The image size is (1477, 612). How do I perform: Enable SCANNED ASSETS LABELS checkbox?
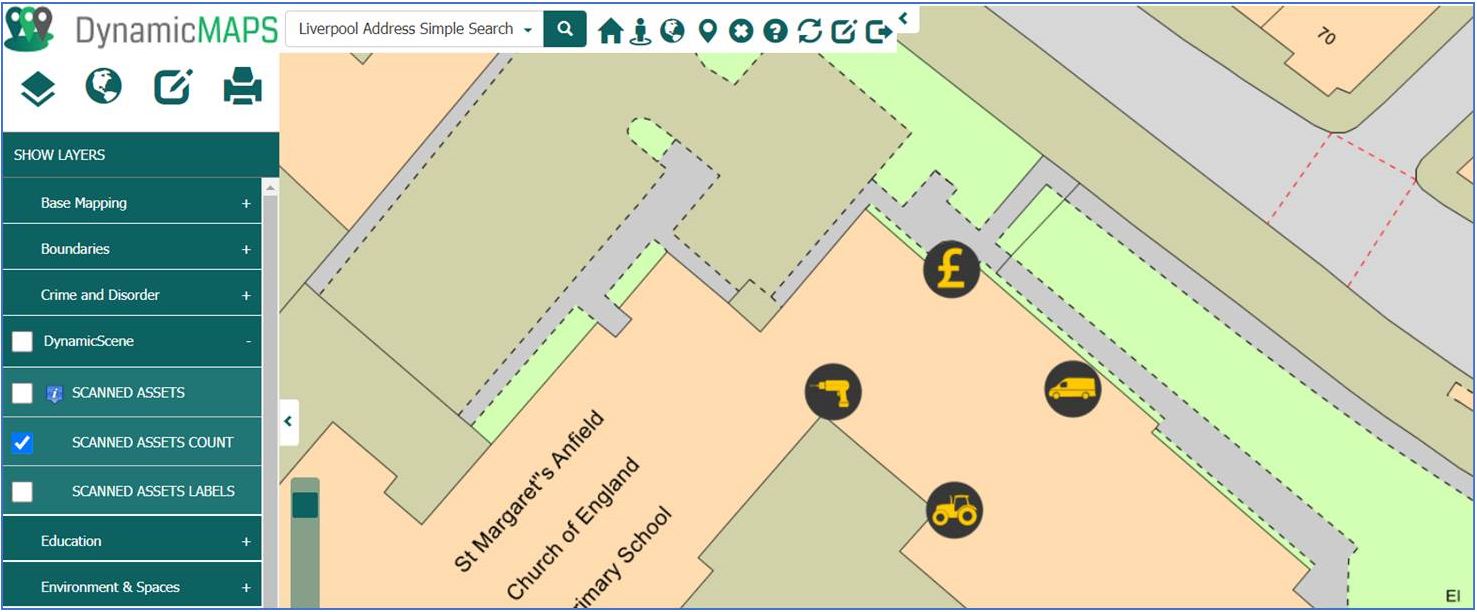click(22, 492)
